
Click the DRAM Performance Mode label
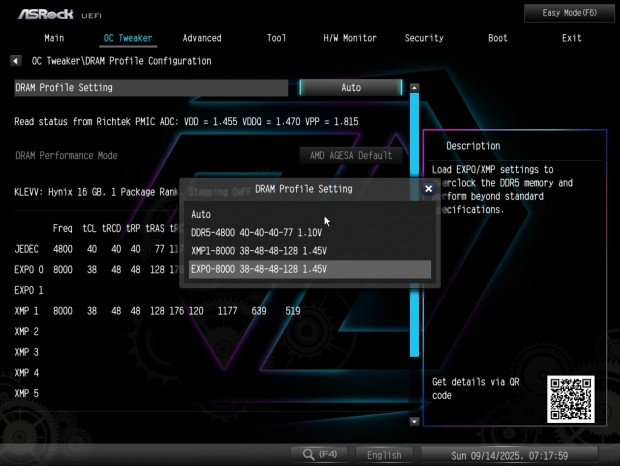click(66, 155)
